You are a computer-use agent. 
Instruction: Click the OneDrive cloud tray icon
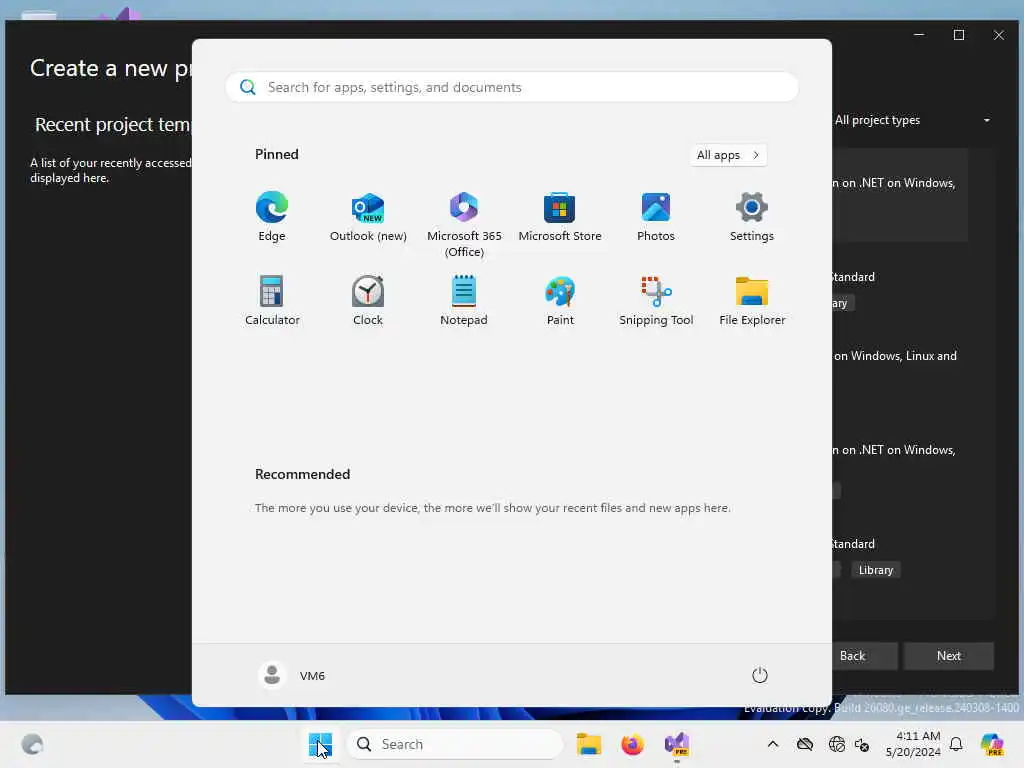[x=805, y=744]
